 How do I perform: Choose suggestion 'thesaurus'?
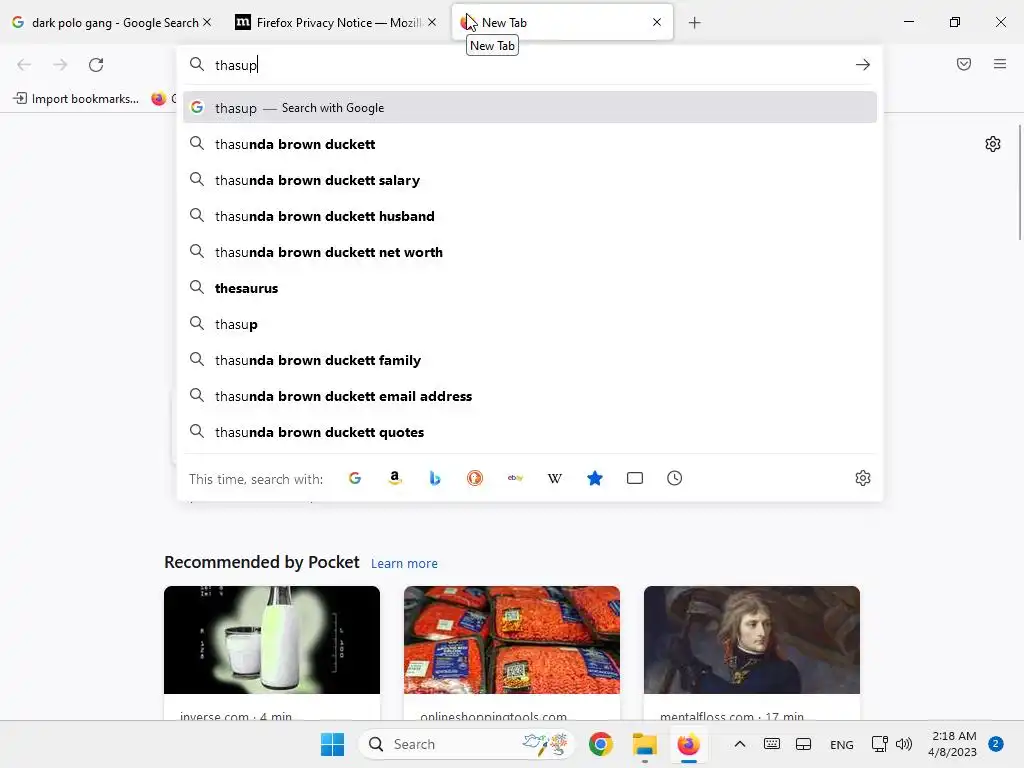click(x=530, y=287)
